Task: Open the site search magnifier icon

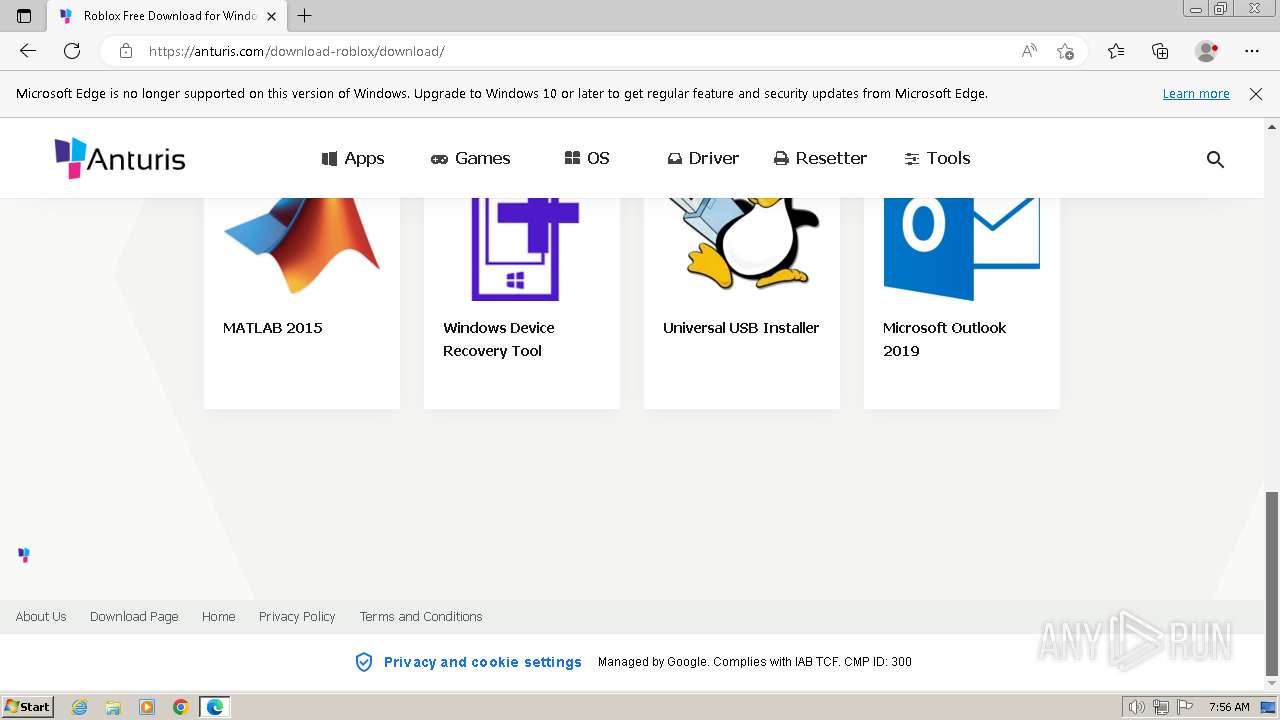Action: 1215,159
